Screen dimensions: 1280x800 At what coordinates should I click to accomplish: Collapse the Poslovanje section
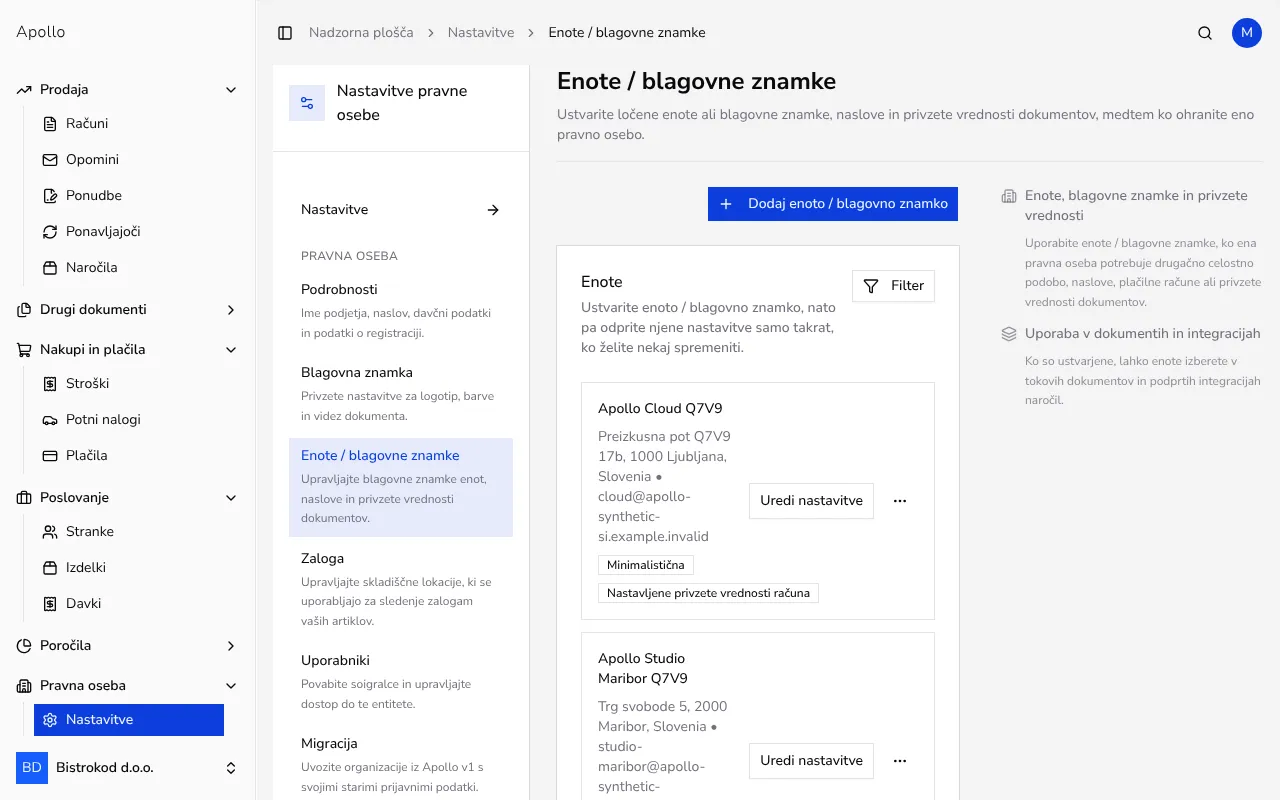pyautogui.click(x=128, y=498)
